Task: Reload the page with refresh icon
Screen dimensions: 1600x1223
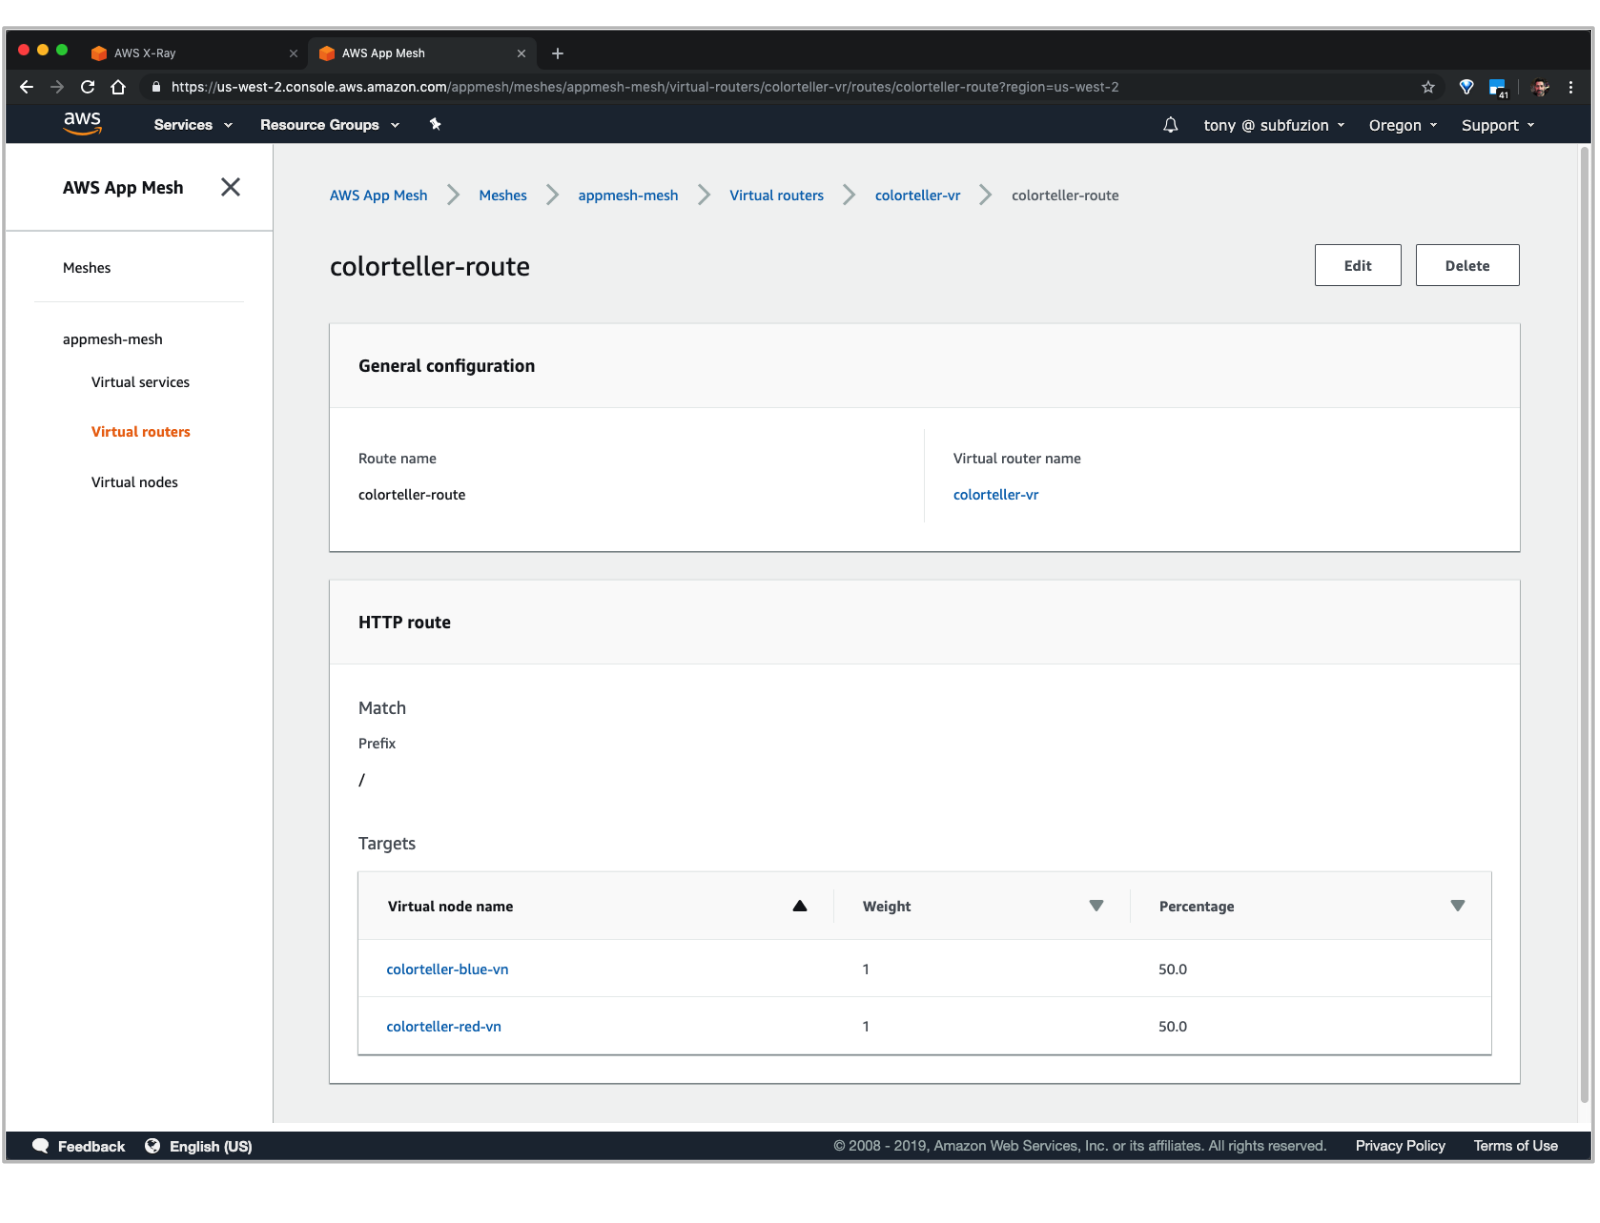Action: click(88, 87)
